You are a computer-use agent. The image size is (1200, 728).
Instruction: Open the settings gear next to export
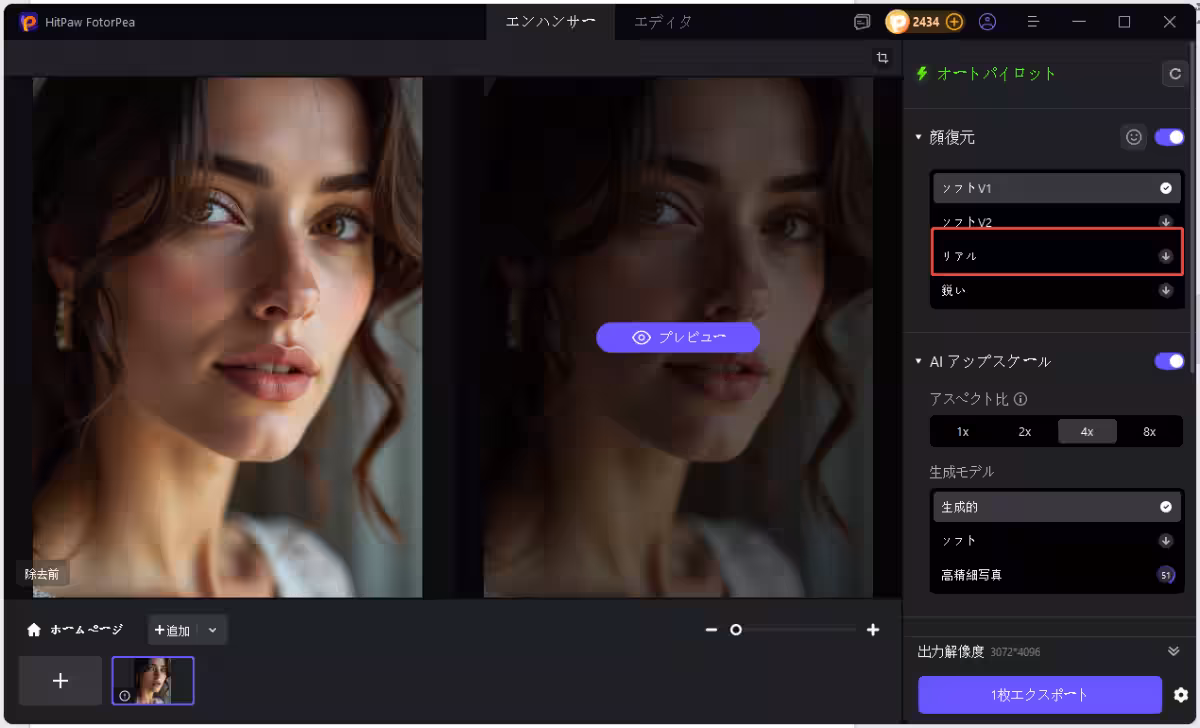click(1181, 695)
